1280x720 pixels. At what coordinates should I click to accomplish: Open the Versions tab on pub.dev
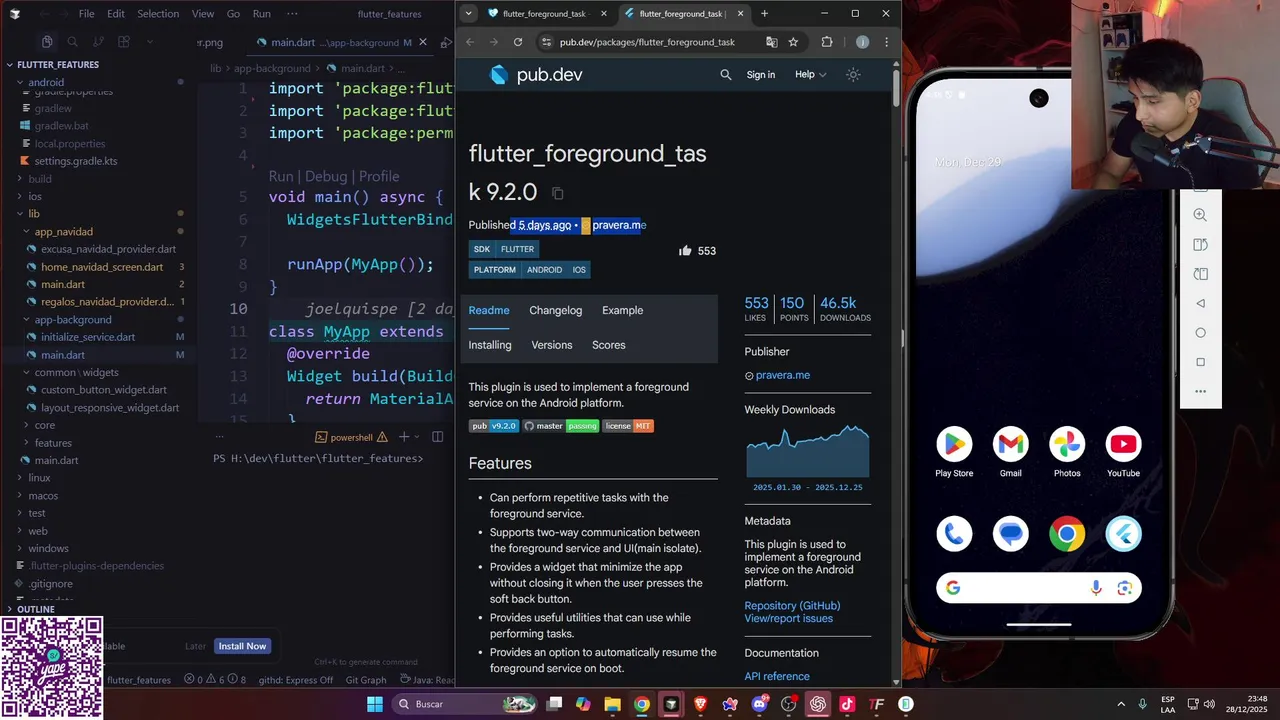pos(552,345)
